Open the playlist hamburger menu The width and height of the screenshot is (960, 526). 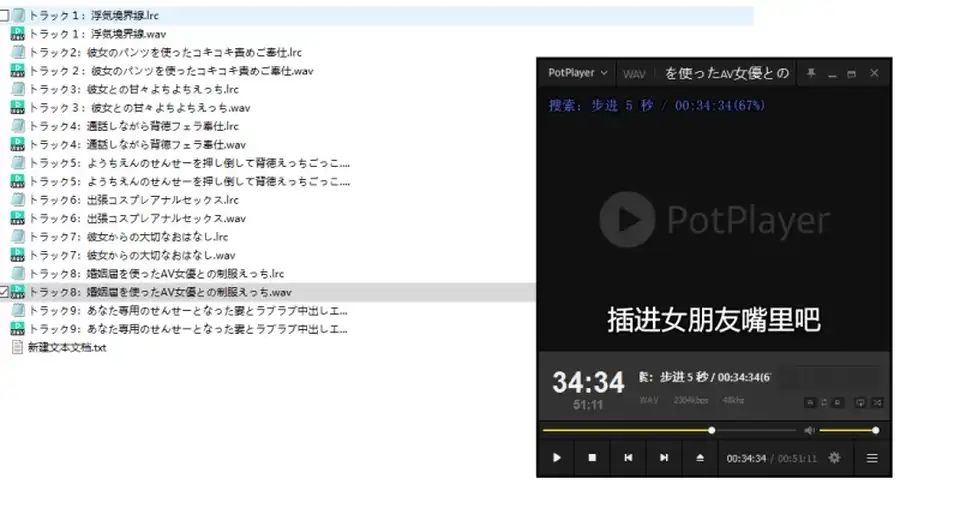pos(872,458)
